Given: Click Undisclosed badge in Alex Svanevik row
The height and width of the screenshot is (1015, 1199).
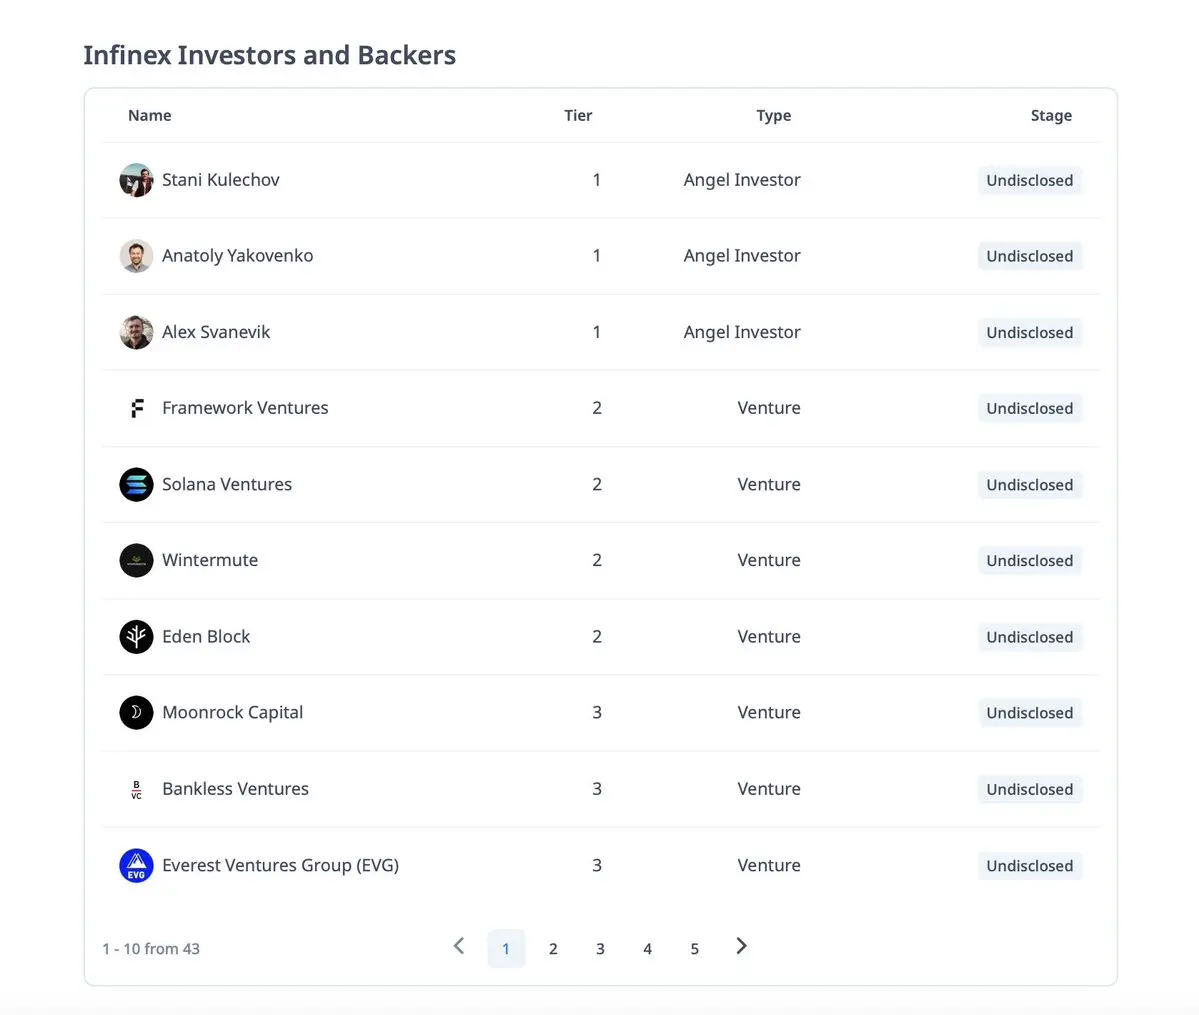Looking at the screenshot, I should pos(1029,333).
